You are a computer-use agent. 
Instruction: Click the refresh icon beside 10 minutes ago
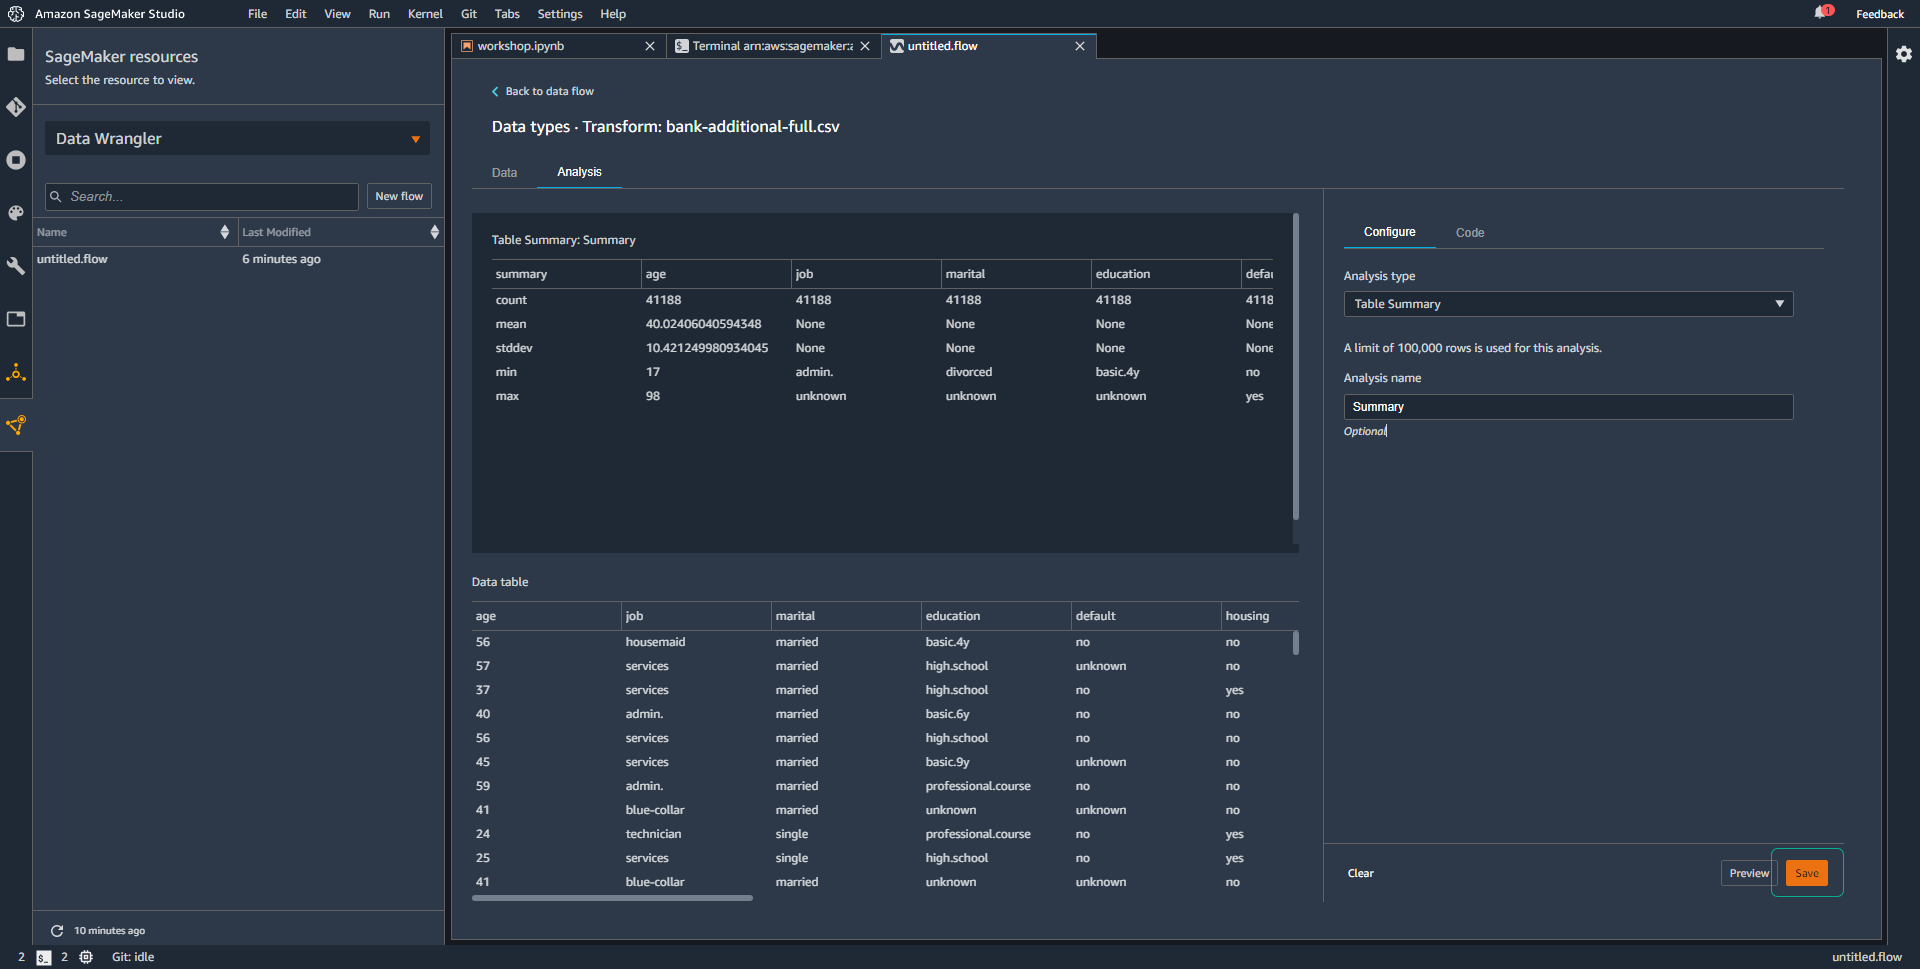pos(57,930)
